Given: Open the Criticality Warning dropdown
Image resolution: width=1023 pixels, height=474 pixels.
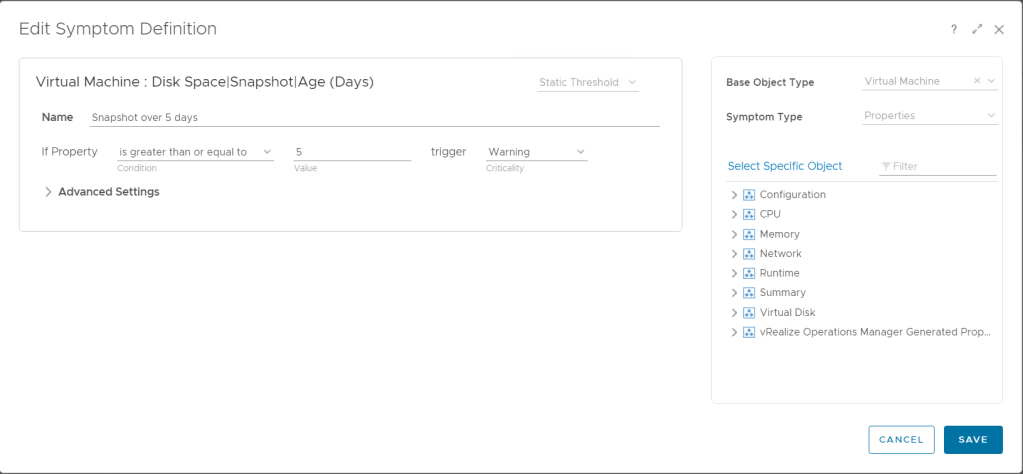Looking at the screenshot, I should point(536,152).
